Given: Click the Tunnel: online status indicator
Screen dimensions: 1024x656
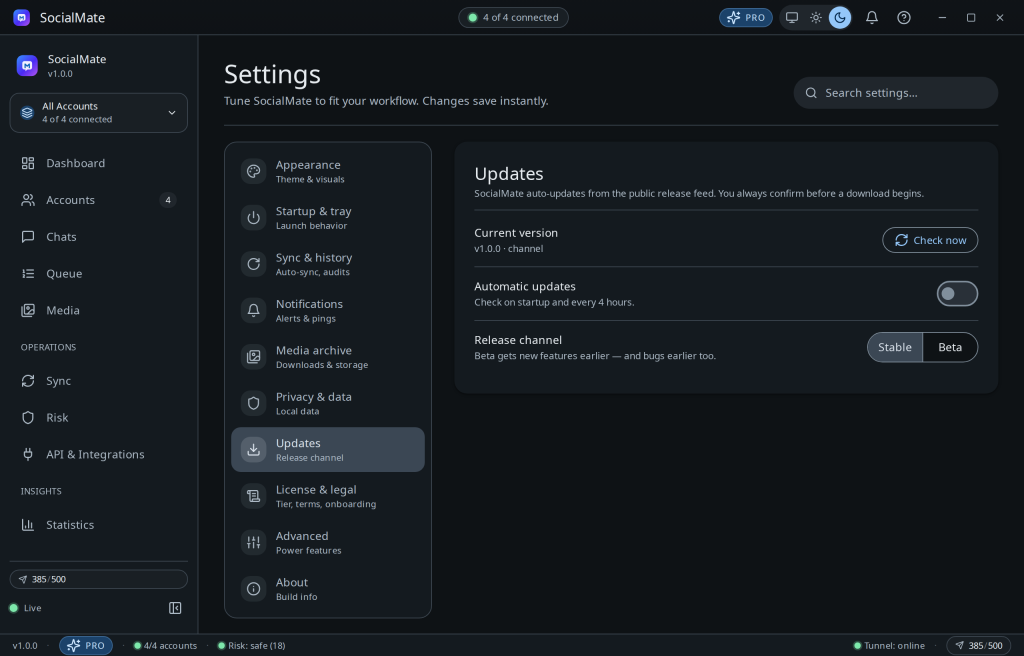Looking at the screenshot, I should coord(889,646).
